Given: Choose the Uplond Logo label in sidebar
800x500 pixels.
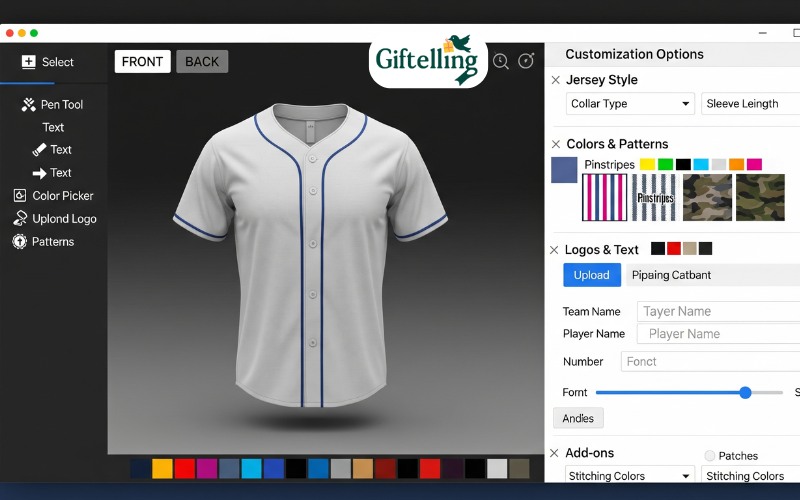Looking at the screenshot, I should point(64,219).
